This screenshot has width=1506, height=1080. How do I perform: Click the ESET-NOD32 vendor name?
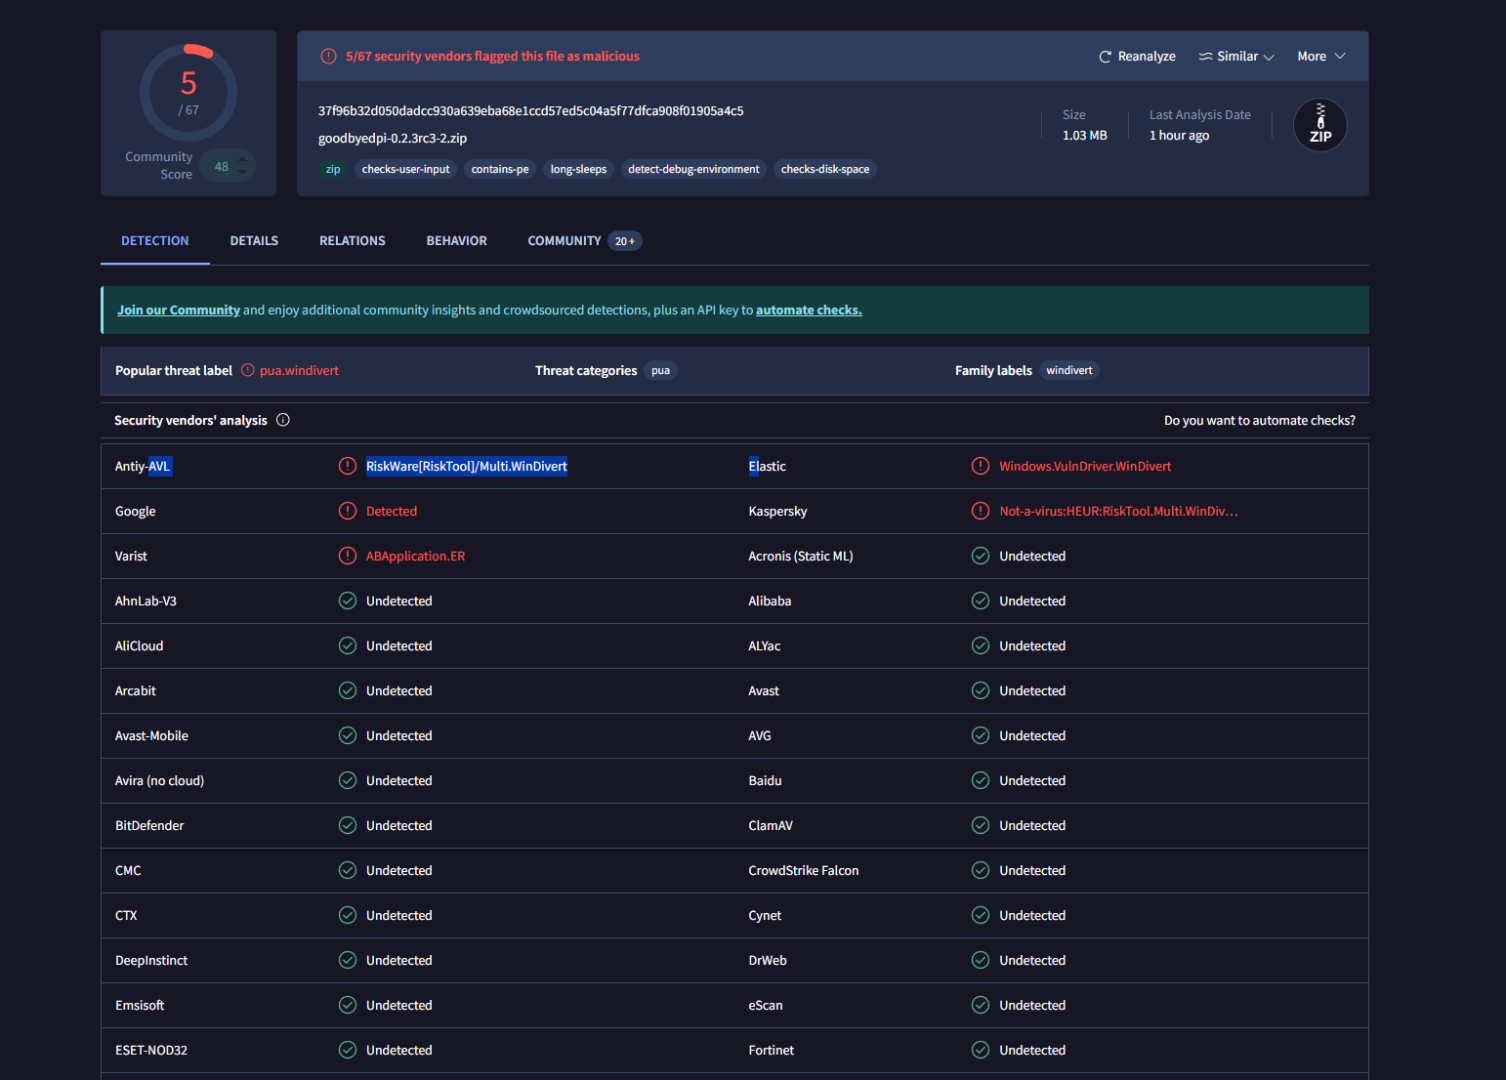(x=151, y=1050)
